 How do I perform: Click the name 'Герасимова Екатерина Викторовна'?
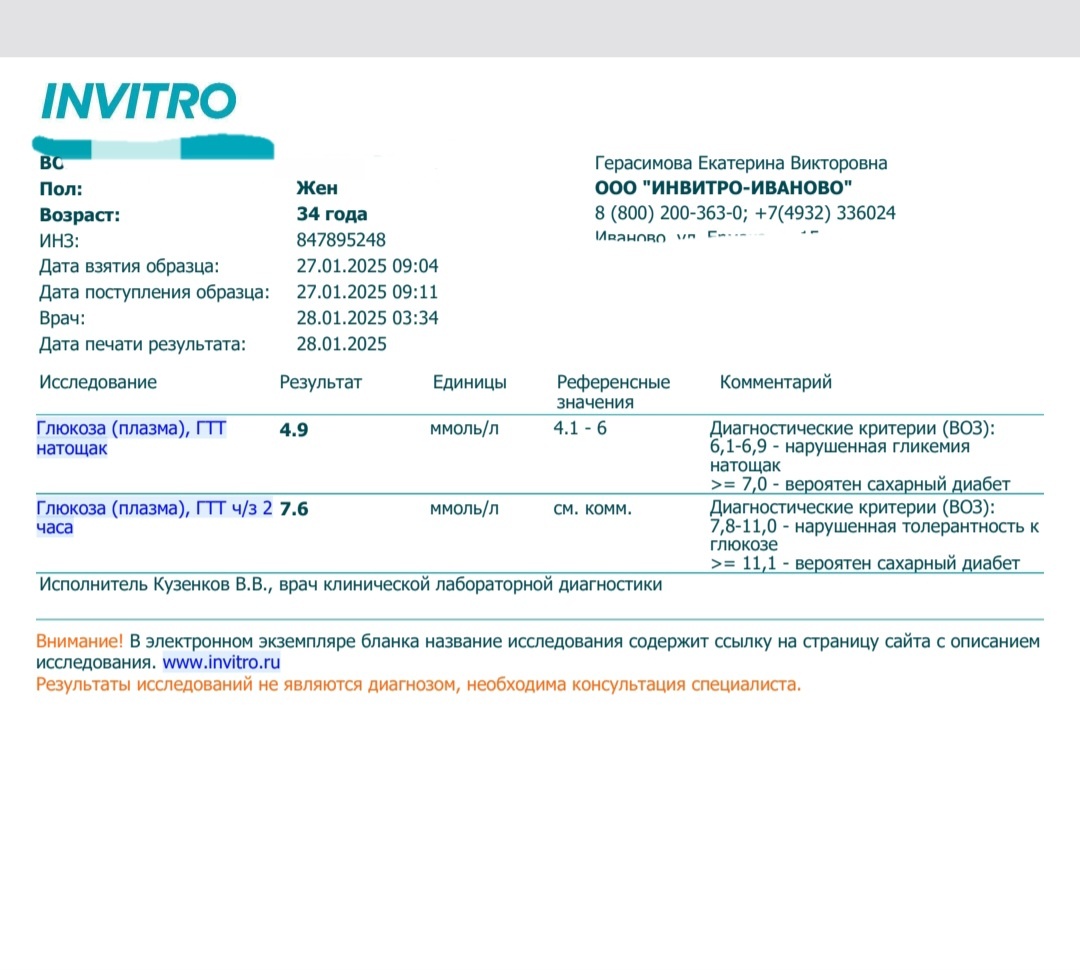coord(741,163)
